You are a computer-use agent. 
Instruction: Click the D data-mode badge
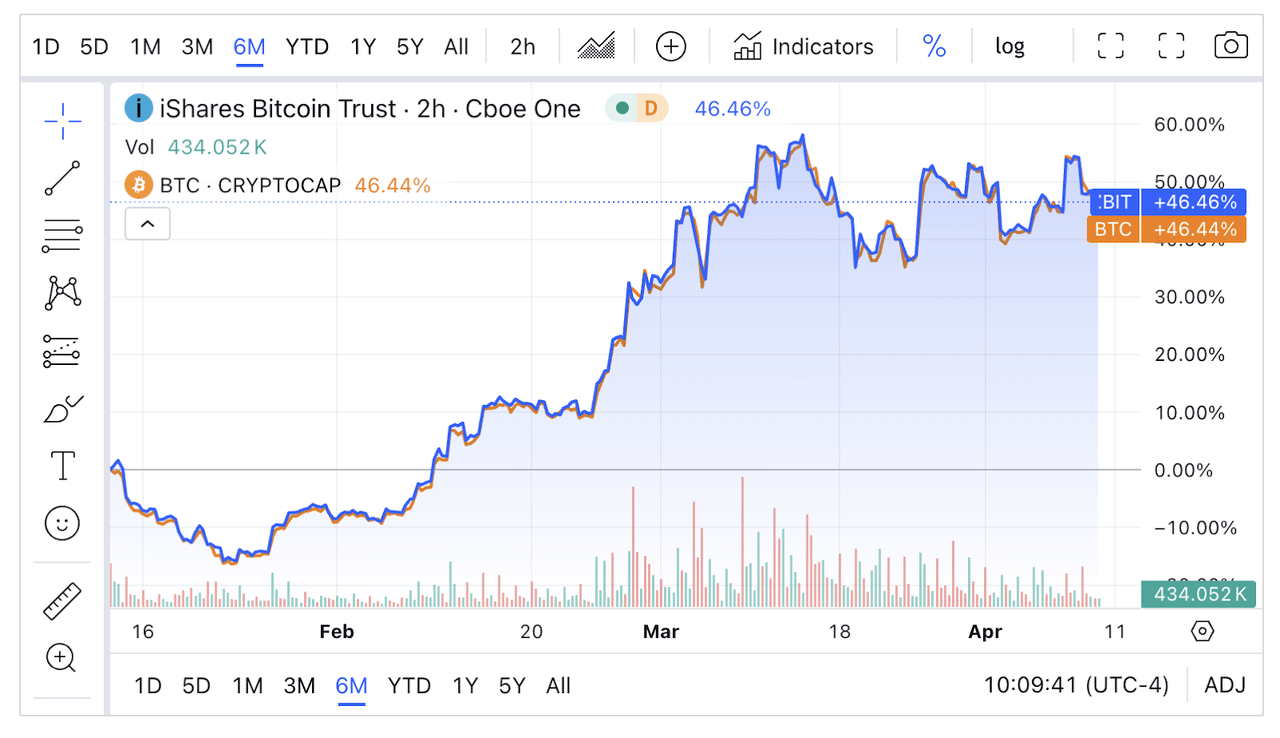tap(651, 108)
